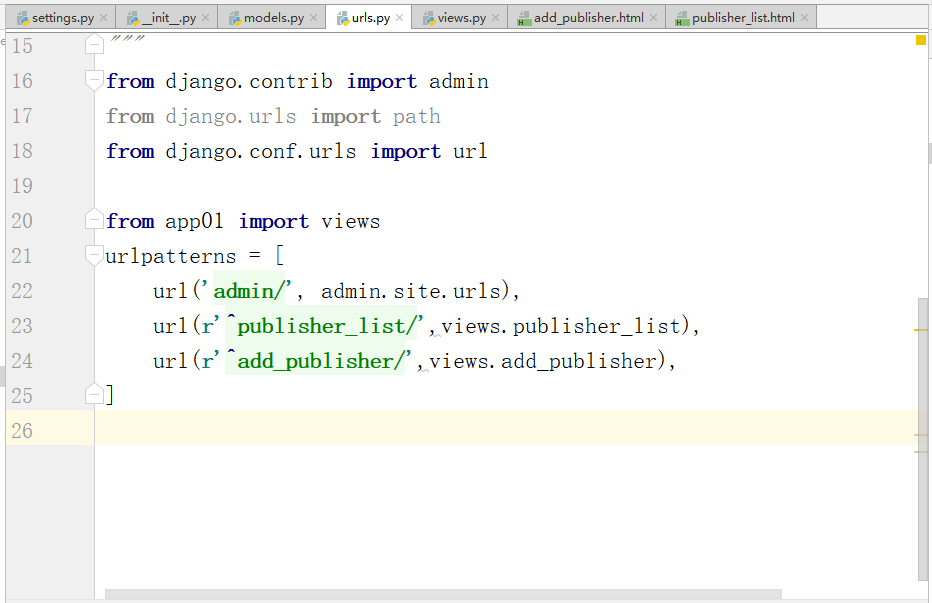Close the urls.py tab
The image size is (932, 603).
coord(399,18)
